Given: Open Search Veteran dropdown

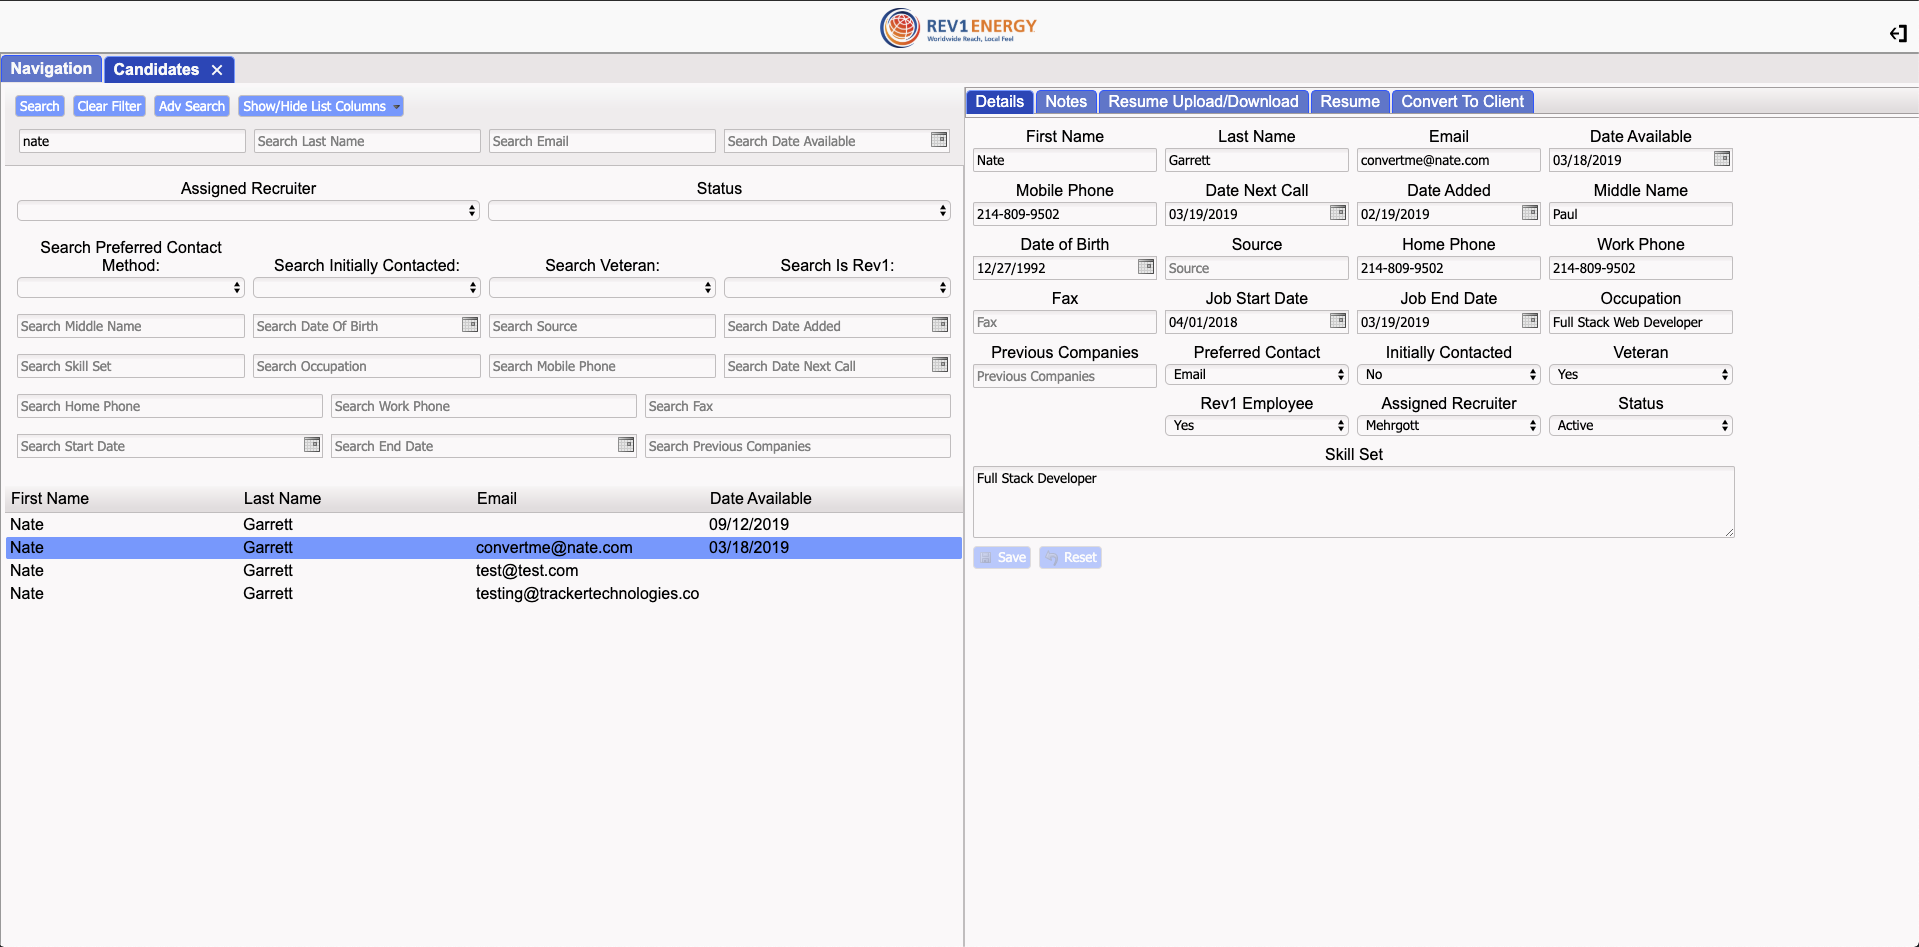Looking at the screenshot, I should (602, 288).
